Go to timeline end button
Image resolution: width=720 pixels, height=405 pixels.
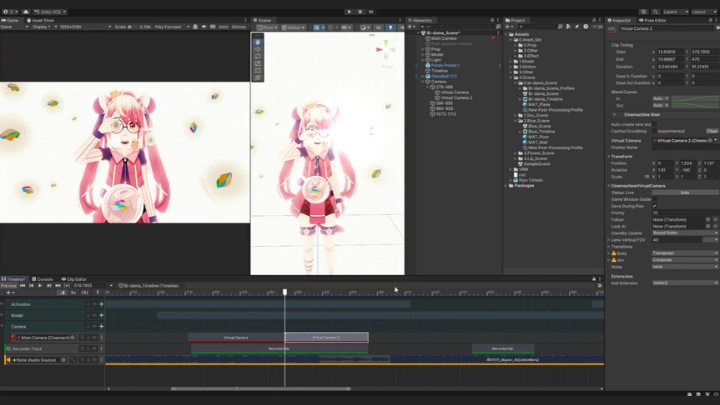coord(58,286)
